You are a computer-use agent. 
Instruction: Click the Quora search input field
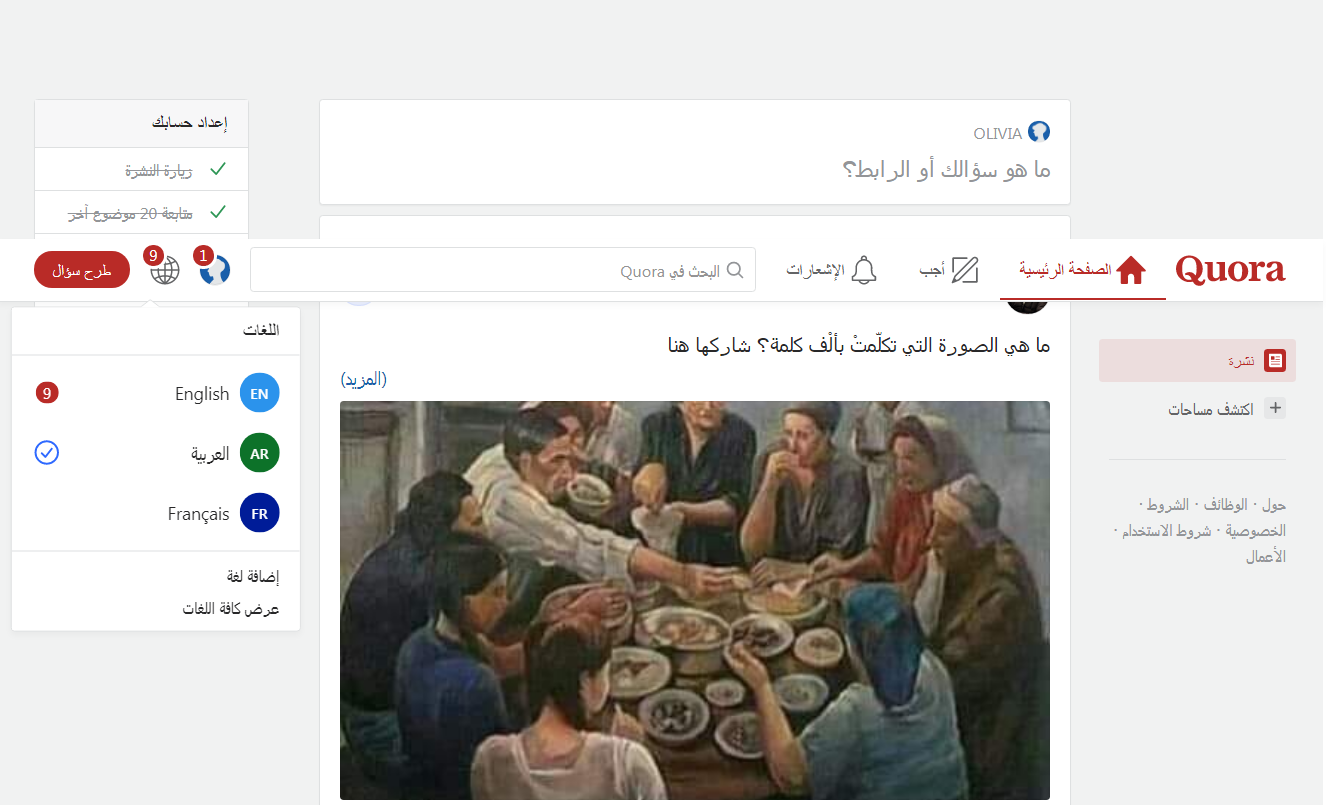pyautogui.click(x=503, y=270)
